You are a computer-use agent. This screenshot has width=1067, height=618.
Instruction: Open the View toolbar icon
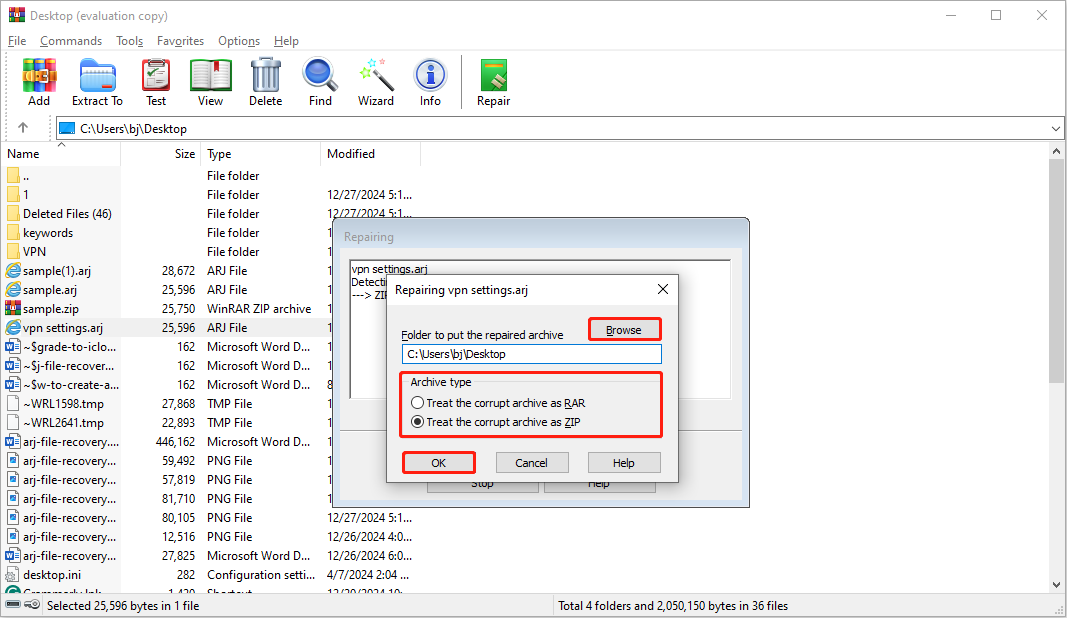click(210, 82)
